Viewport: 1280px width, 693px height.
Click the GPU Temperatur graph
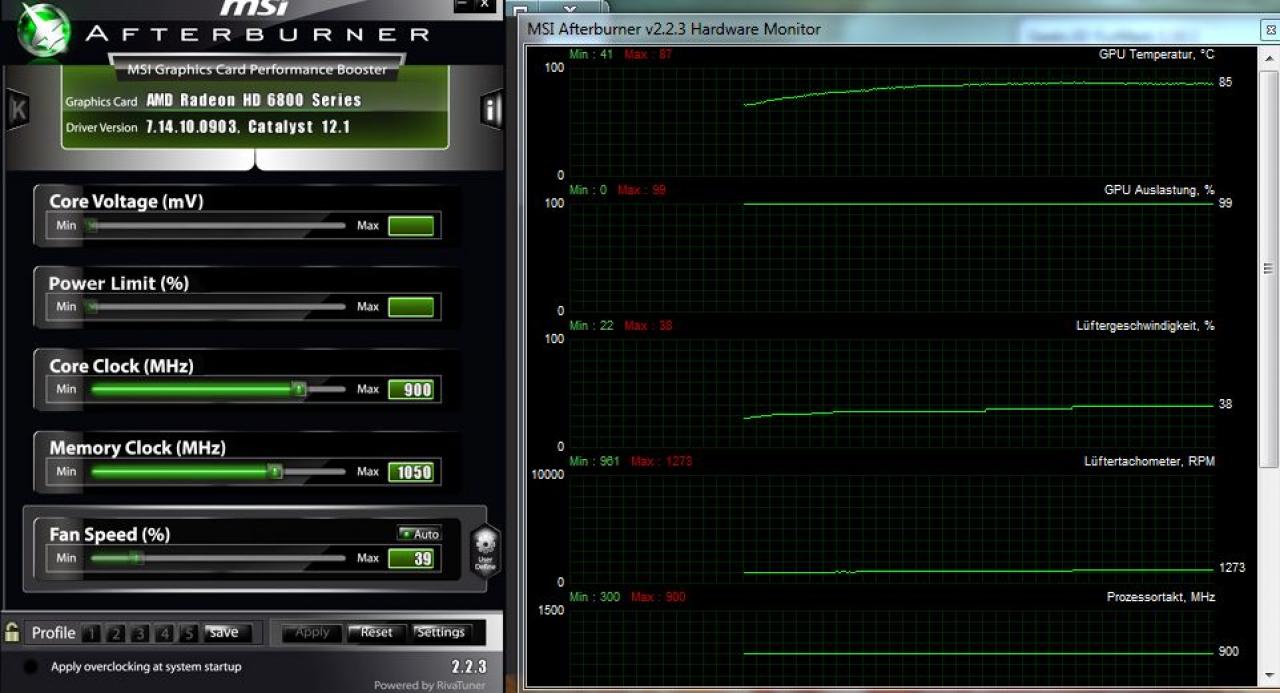tap(892, 122)
